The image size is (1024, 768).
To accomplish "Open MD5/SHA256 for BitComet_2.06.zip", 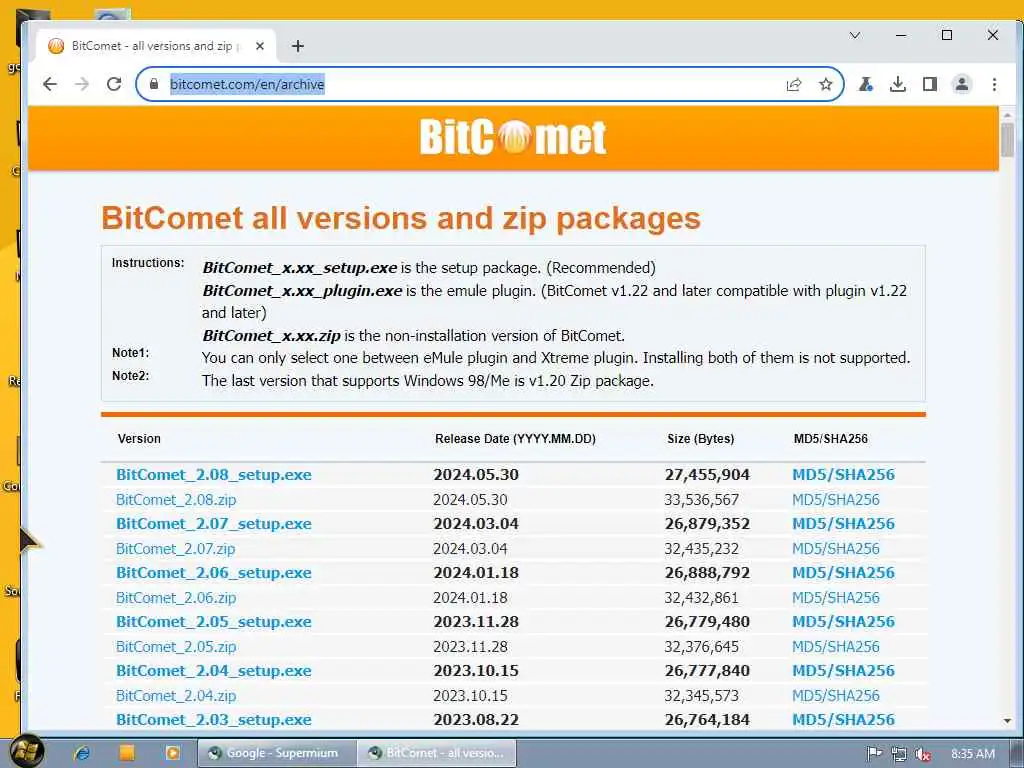I will [x=836, y=598].
